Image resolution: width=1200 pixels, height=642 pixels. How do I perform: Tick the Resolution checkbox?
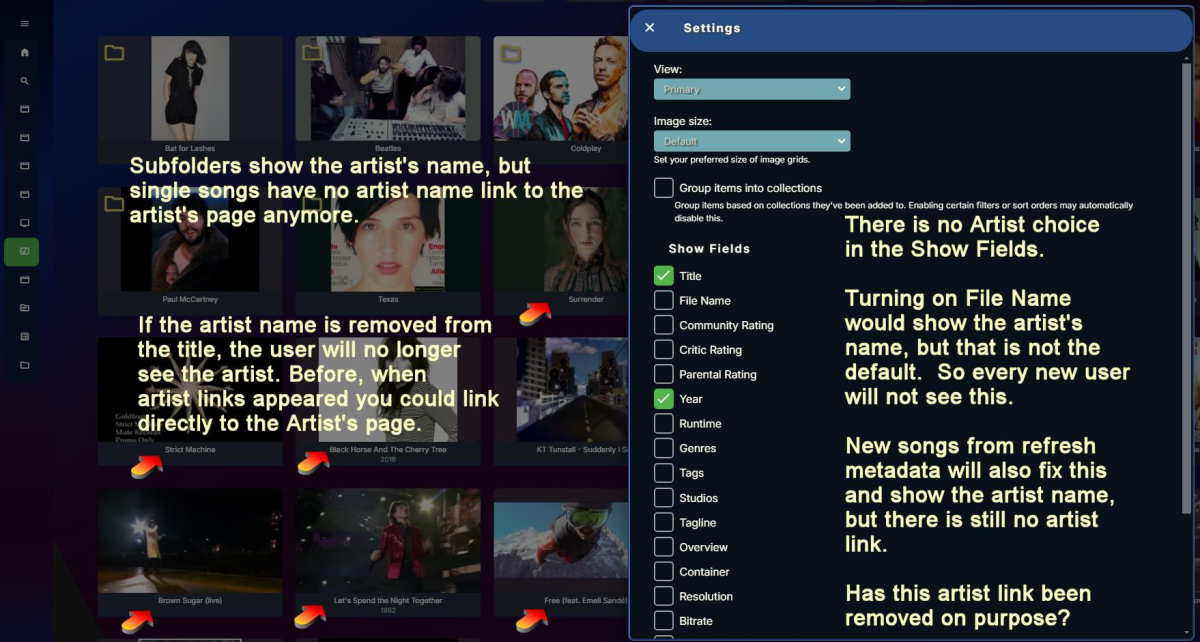tap(664, 596)
